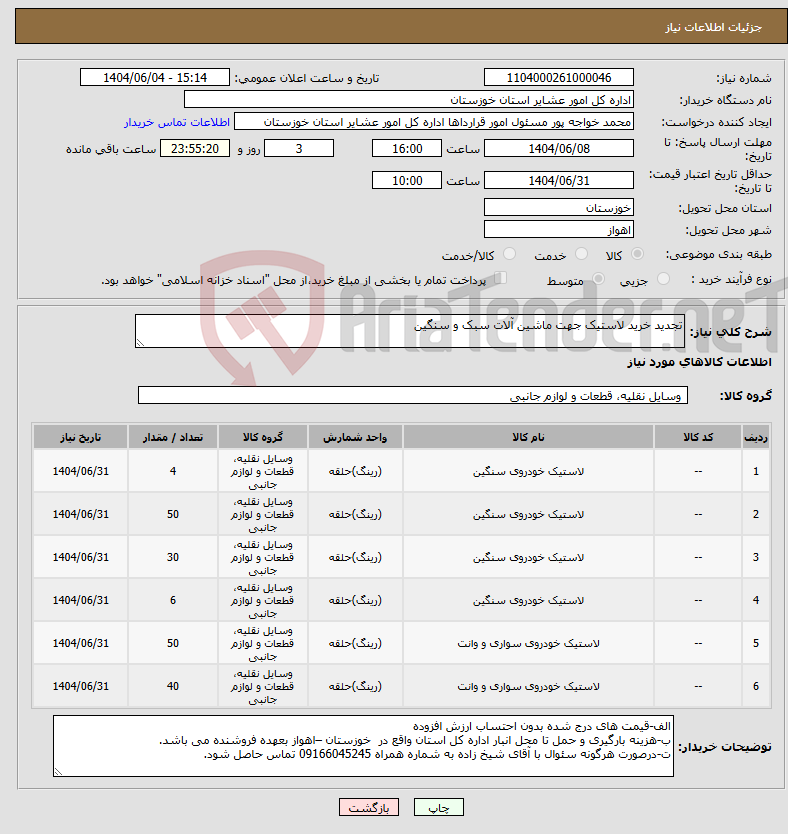Select the کالا radio button
The image size is (788, 834).
pos(636,254)
